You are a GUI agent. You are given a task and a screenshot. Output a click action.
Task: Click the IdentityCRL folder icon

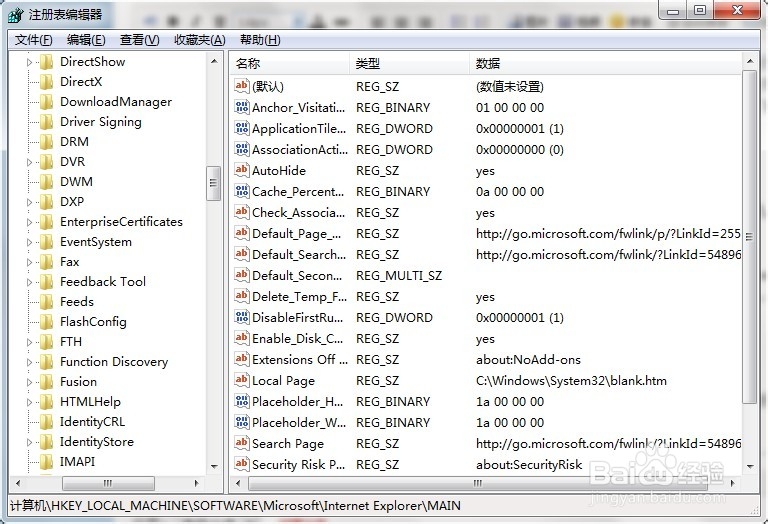(46, 422)
